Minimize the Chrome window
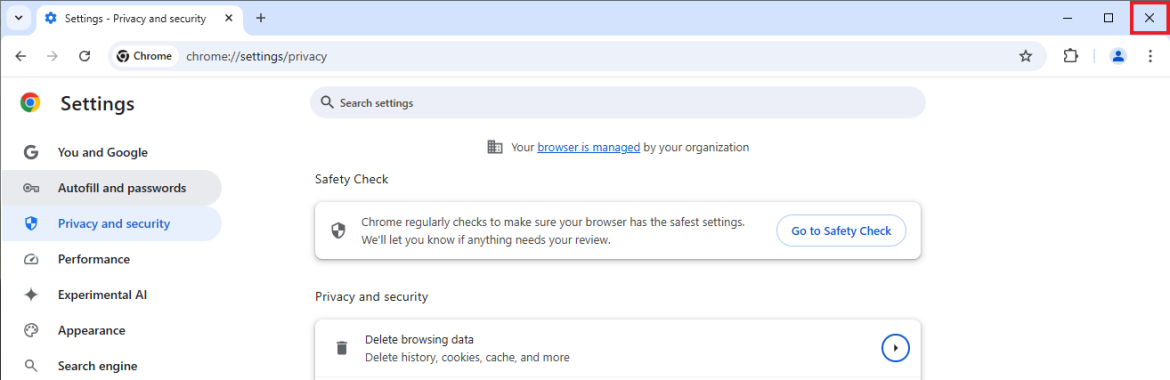 (x=1068, y=18)
